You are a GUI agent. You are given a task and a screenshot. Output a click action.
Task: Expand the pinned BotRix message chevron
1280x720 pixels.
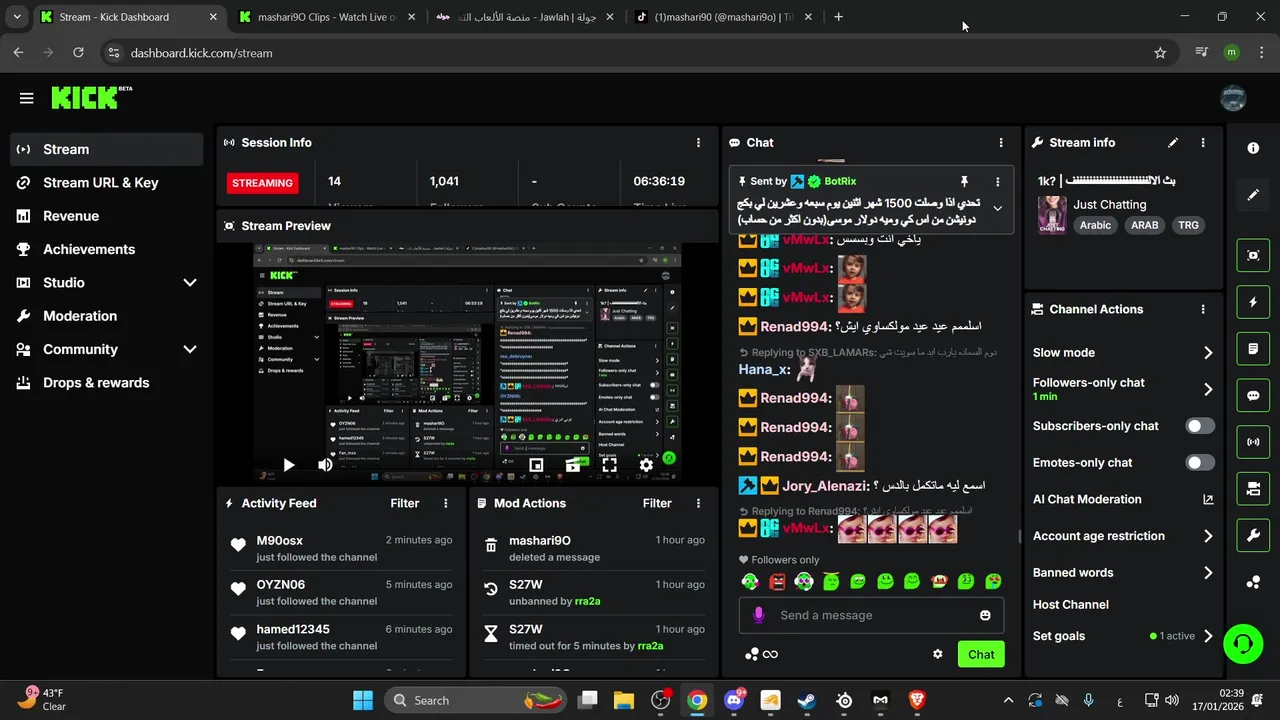pyautogui.click(x=997, y=208)
